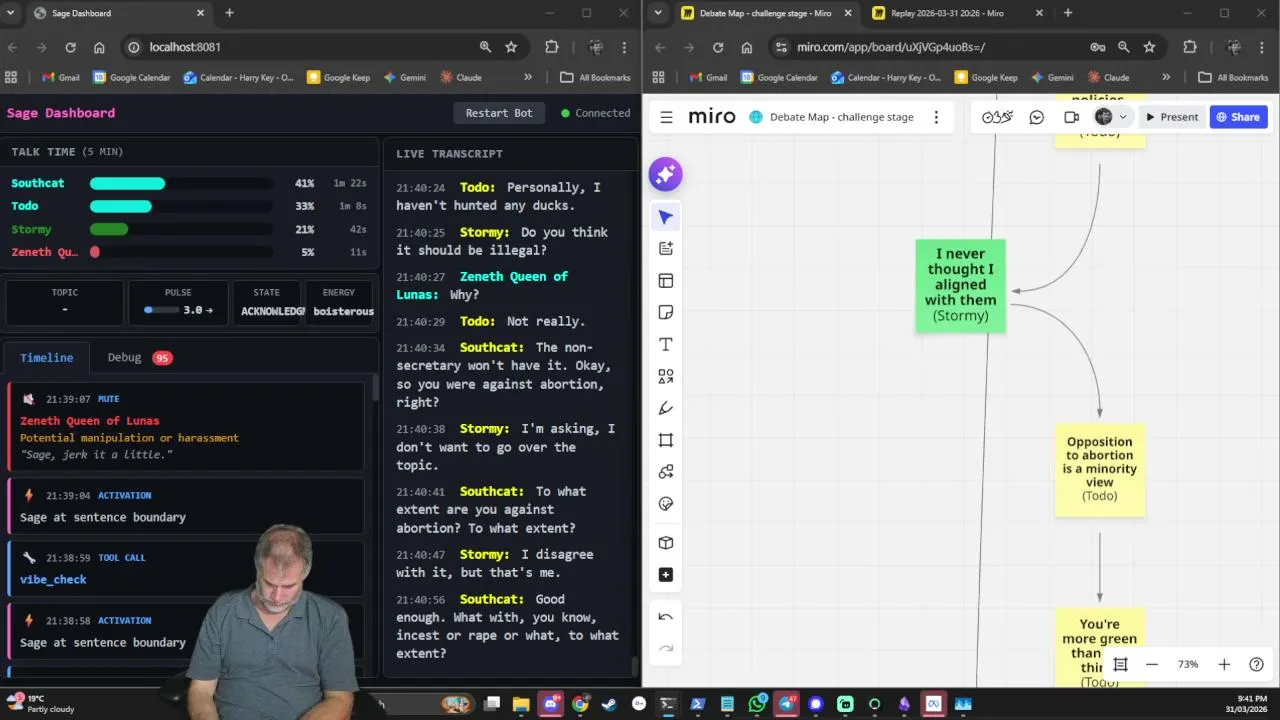This screenshot has height=720, width=1280.
Task: Open WhatsApp from the taskbar
Action: point(757,704)
